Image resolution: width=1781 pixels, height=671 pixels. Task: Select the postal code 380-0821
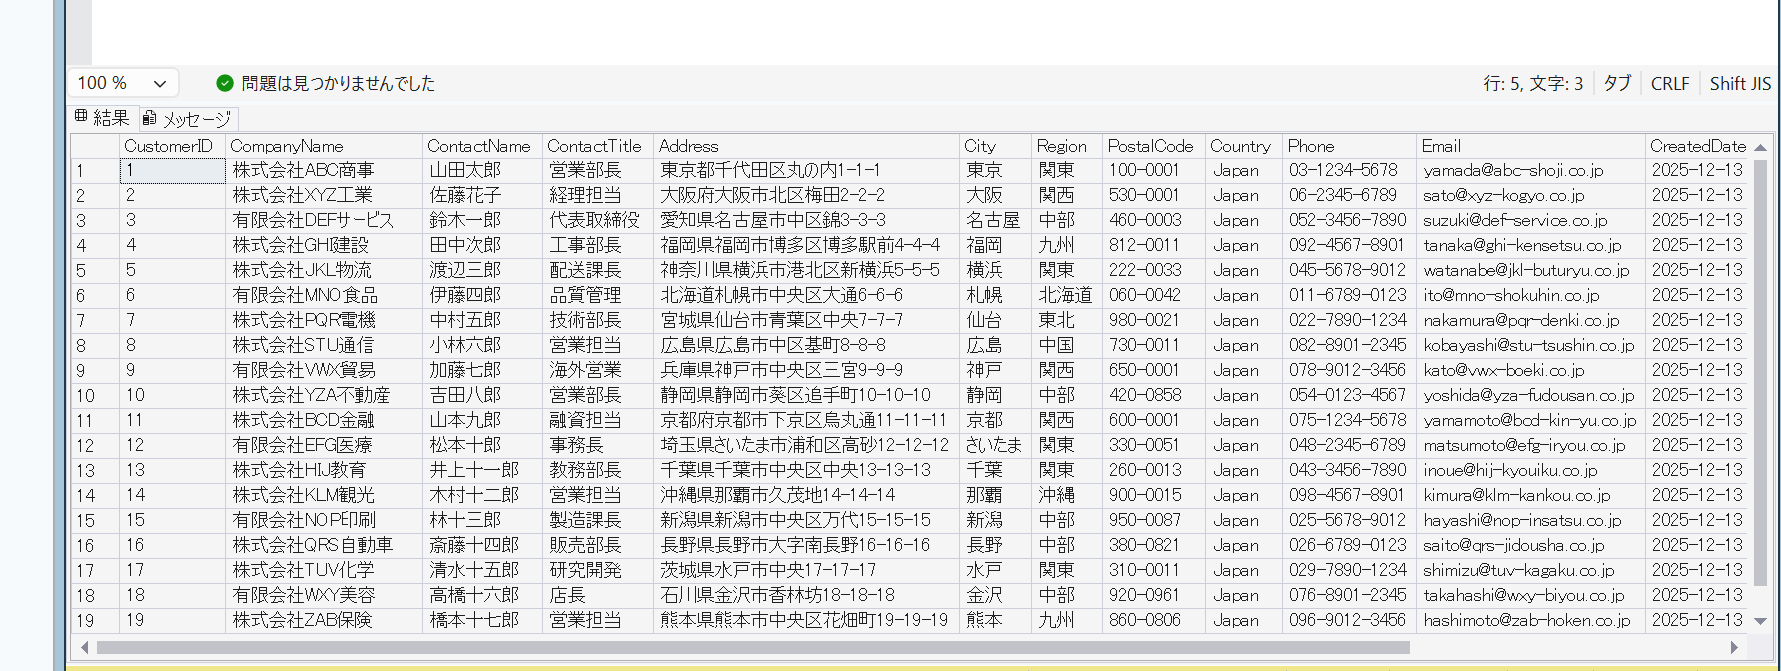click(x=1153, y=546)
